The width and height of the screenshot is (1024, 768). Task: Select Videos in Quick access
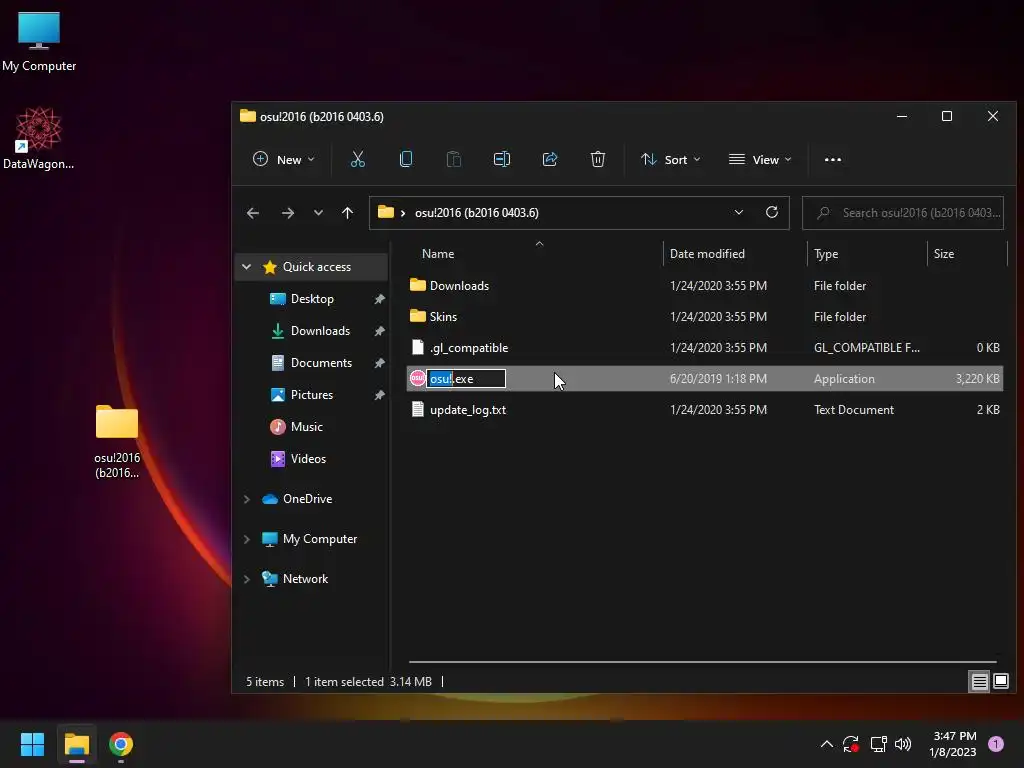[x=308, y=459]
